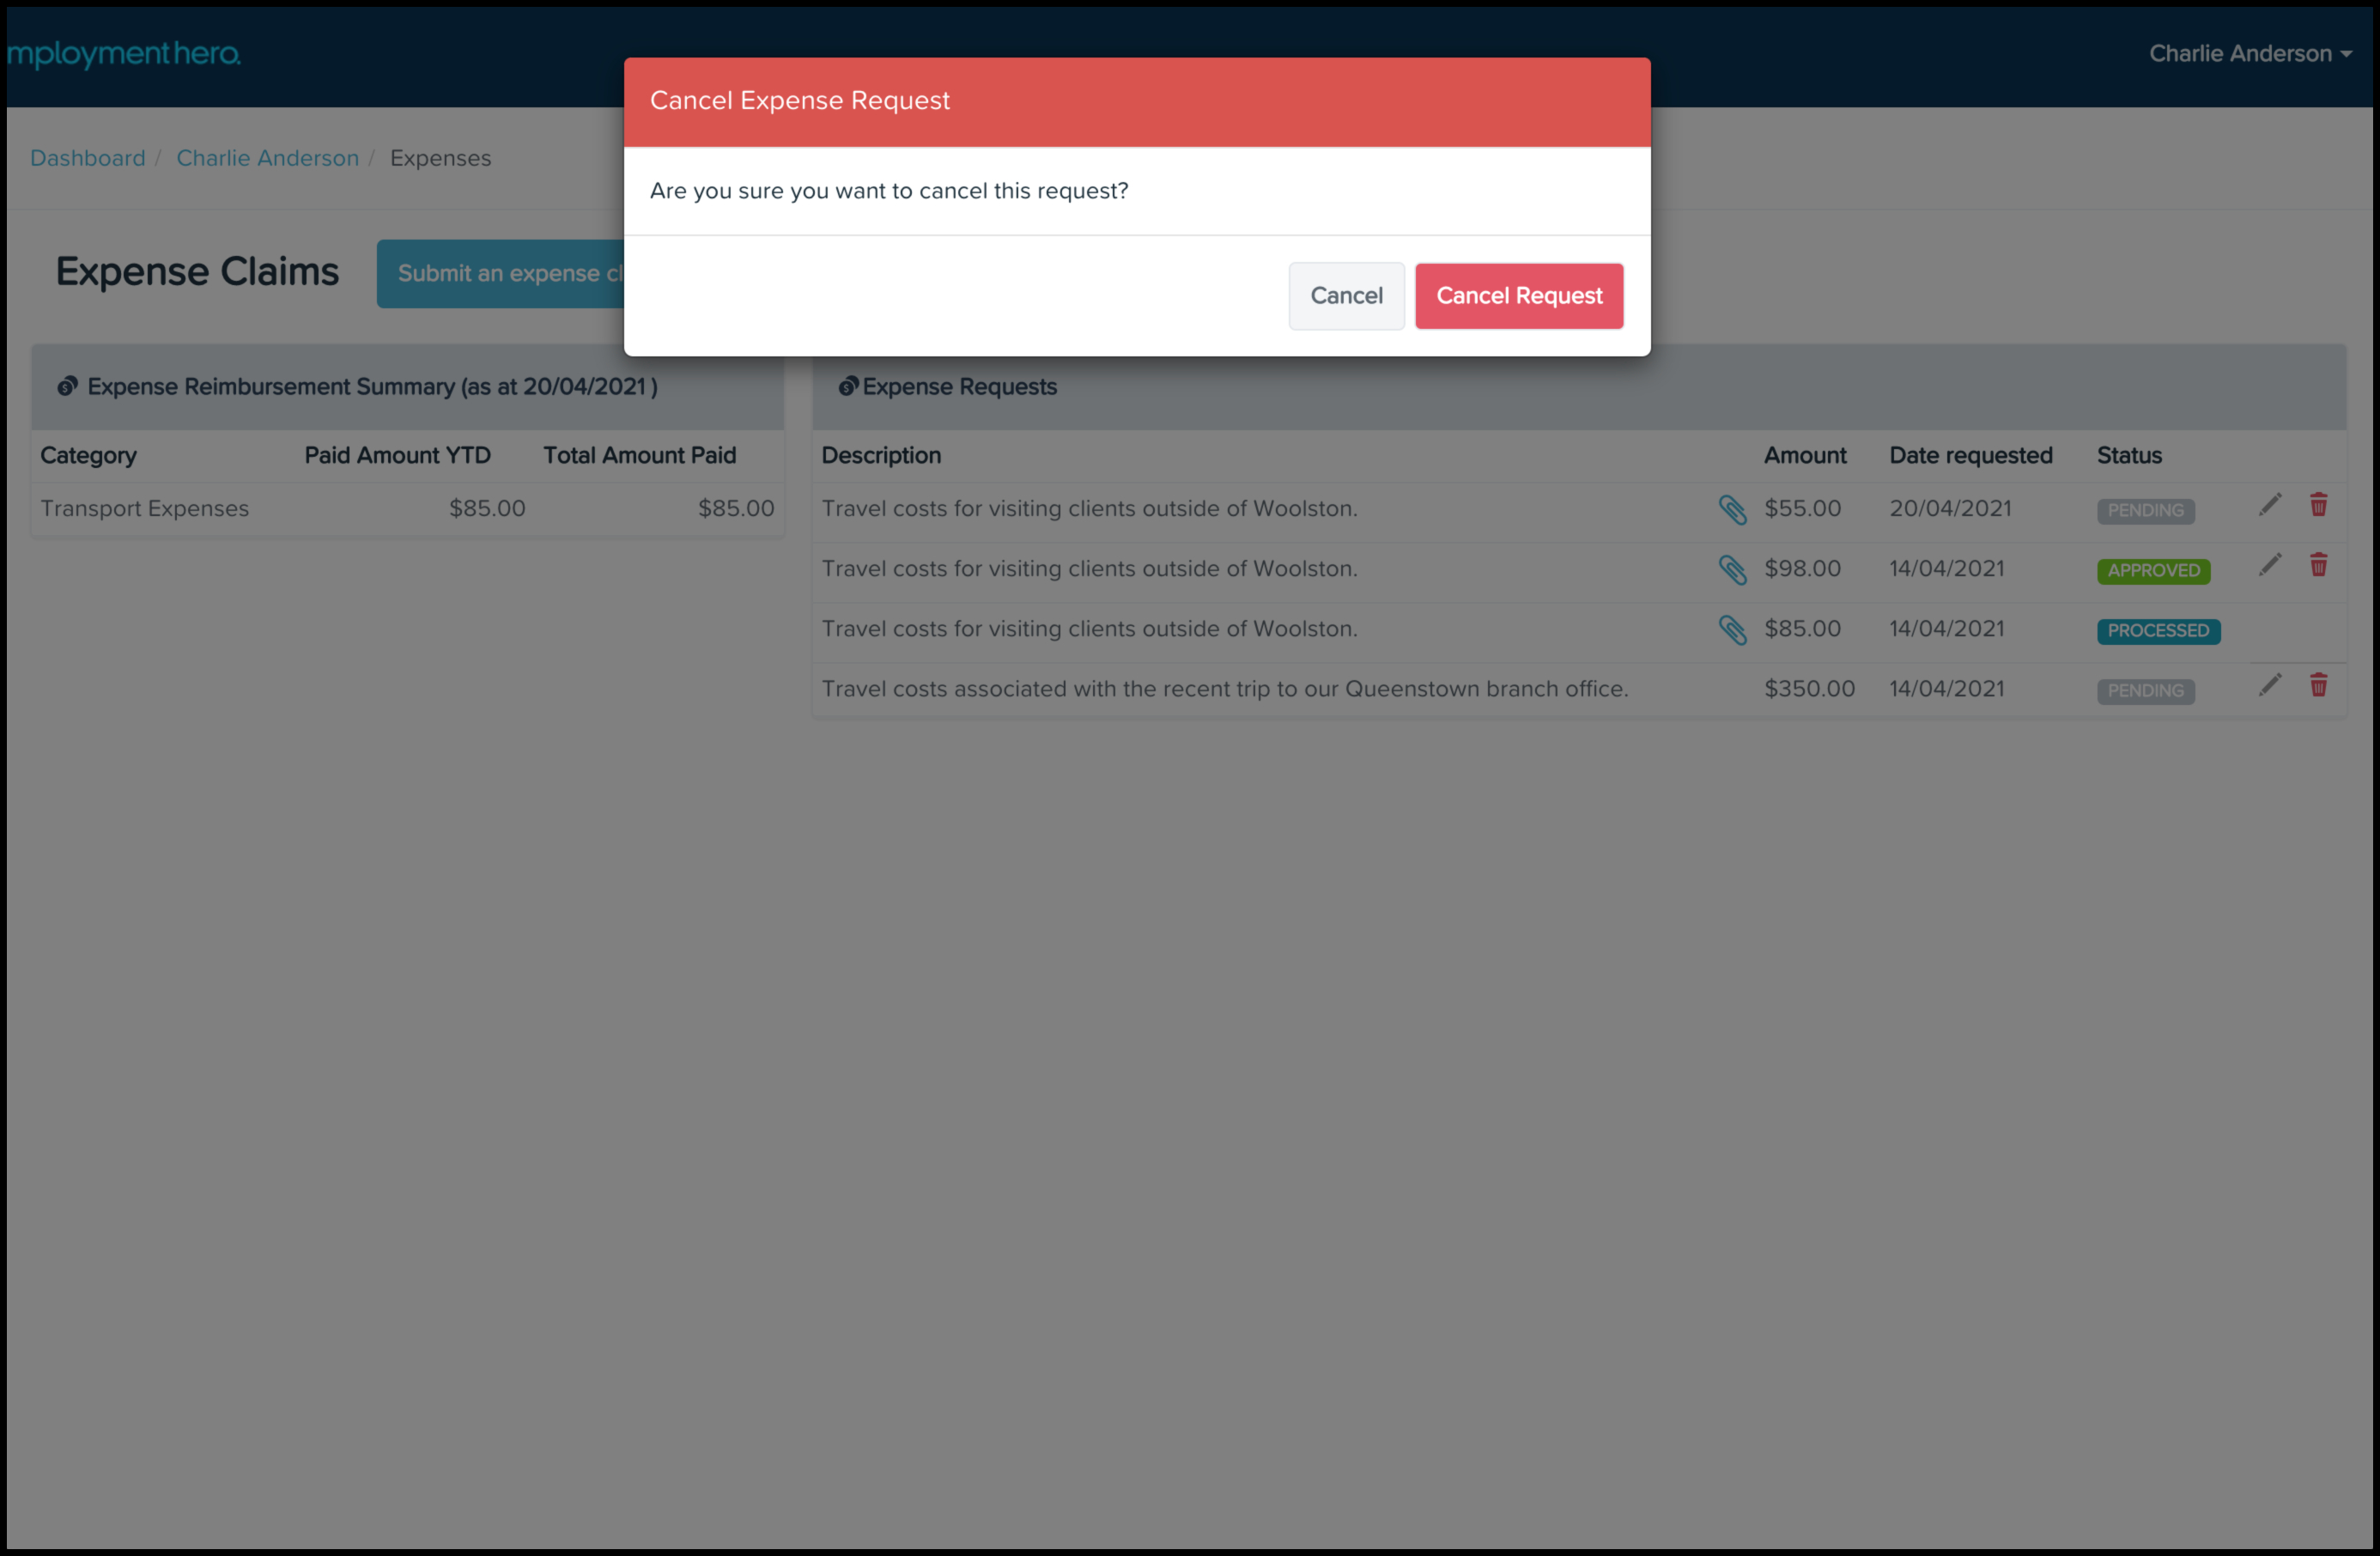Open attachment paperclip for $98.00 expense

[1732, 570]
